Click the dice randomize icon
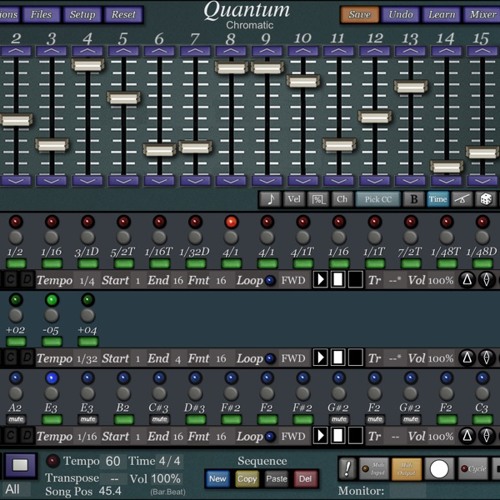 [x=486, y=199]
